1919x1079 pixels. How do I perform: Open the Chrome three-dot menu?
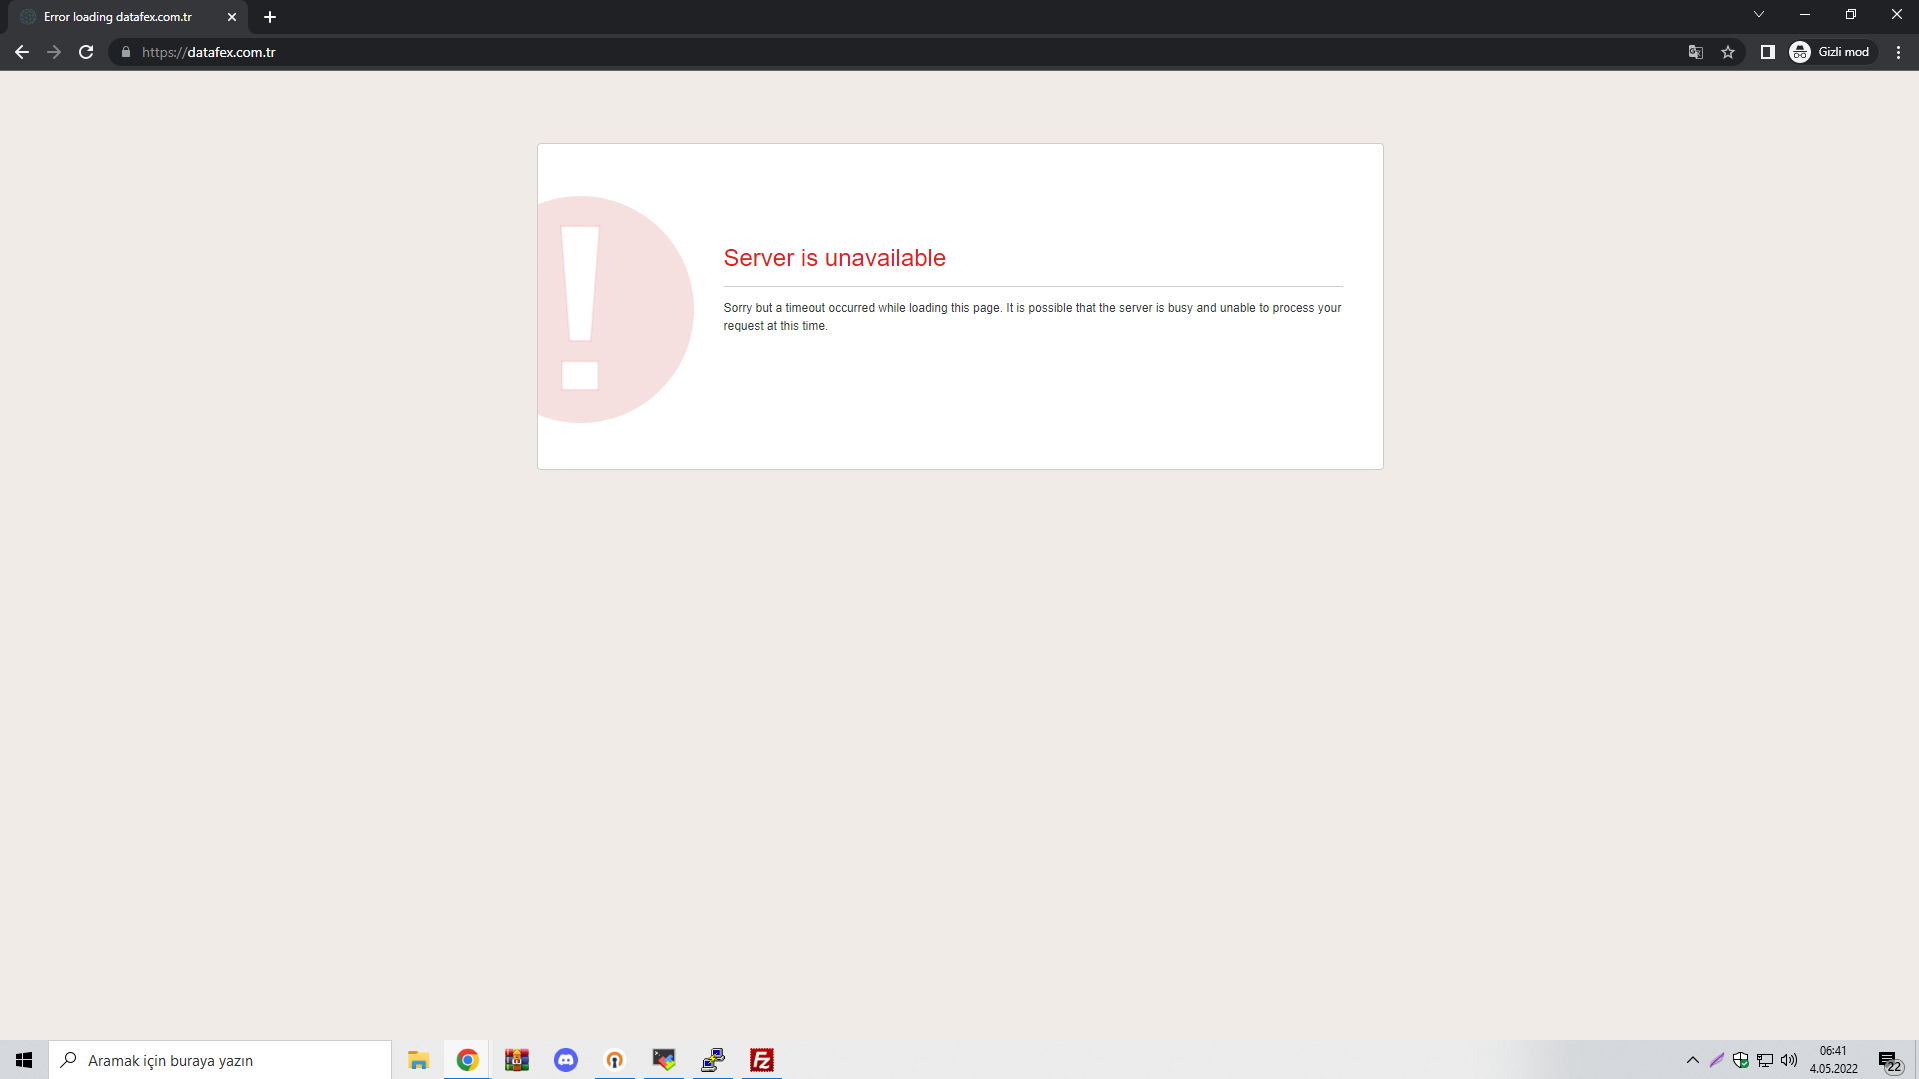(x=1899, y=52)
